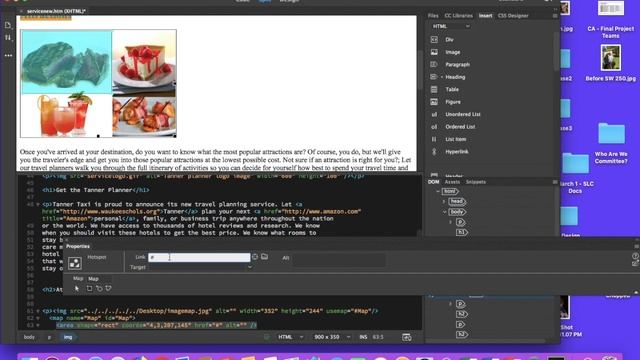Expand the first p node under body
Screen dimensions: 640x360
(451, 222)
